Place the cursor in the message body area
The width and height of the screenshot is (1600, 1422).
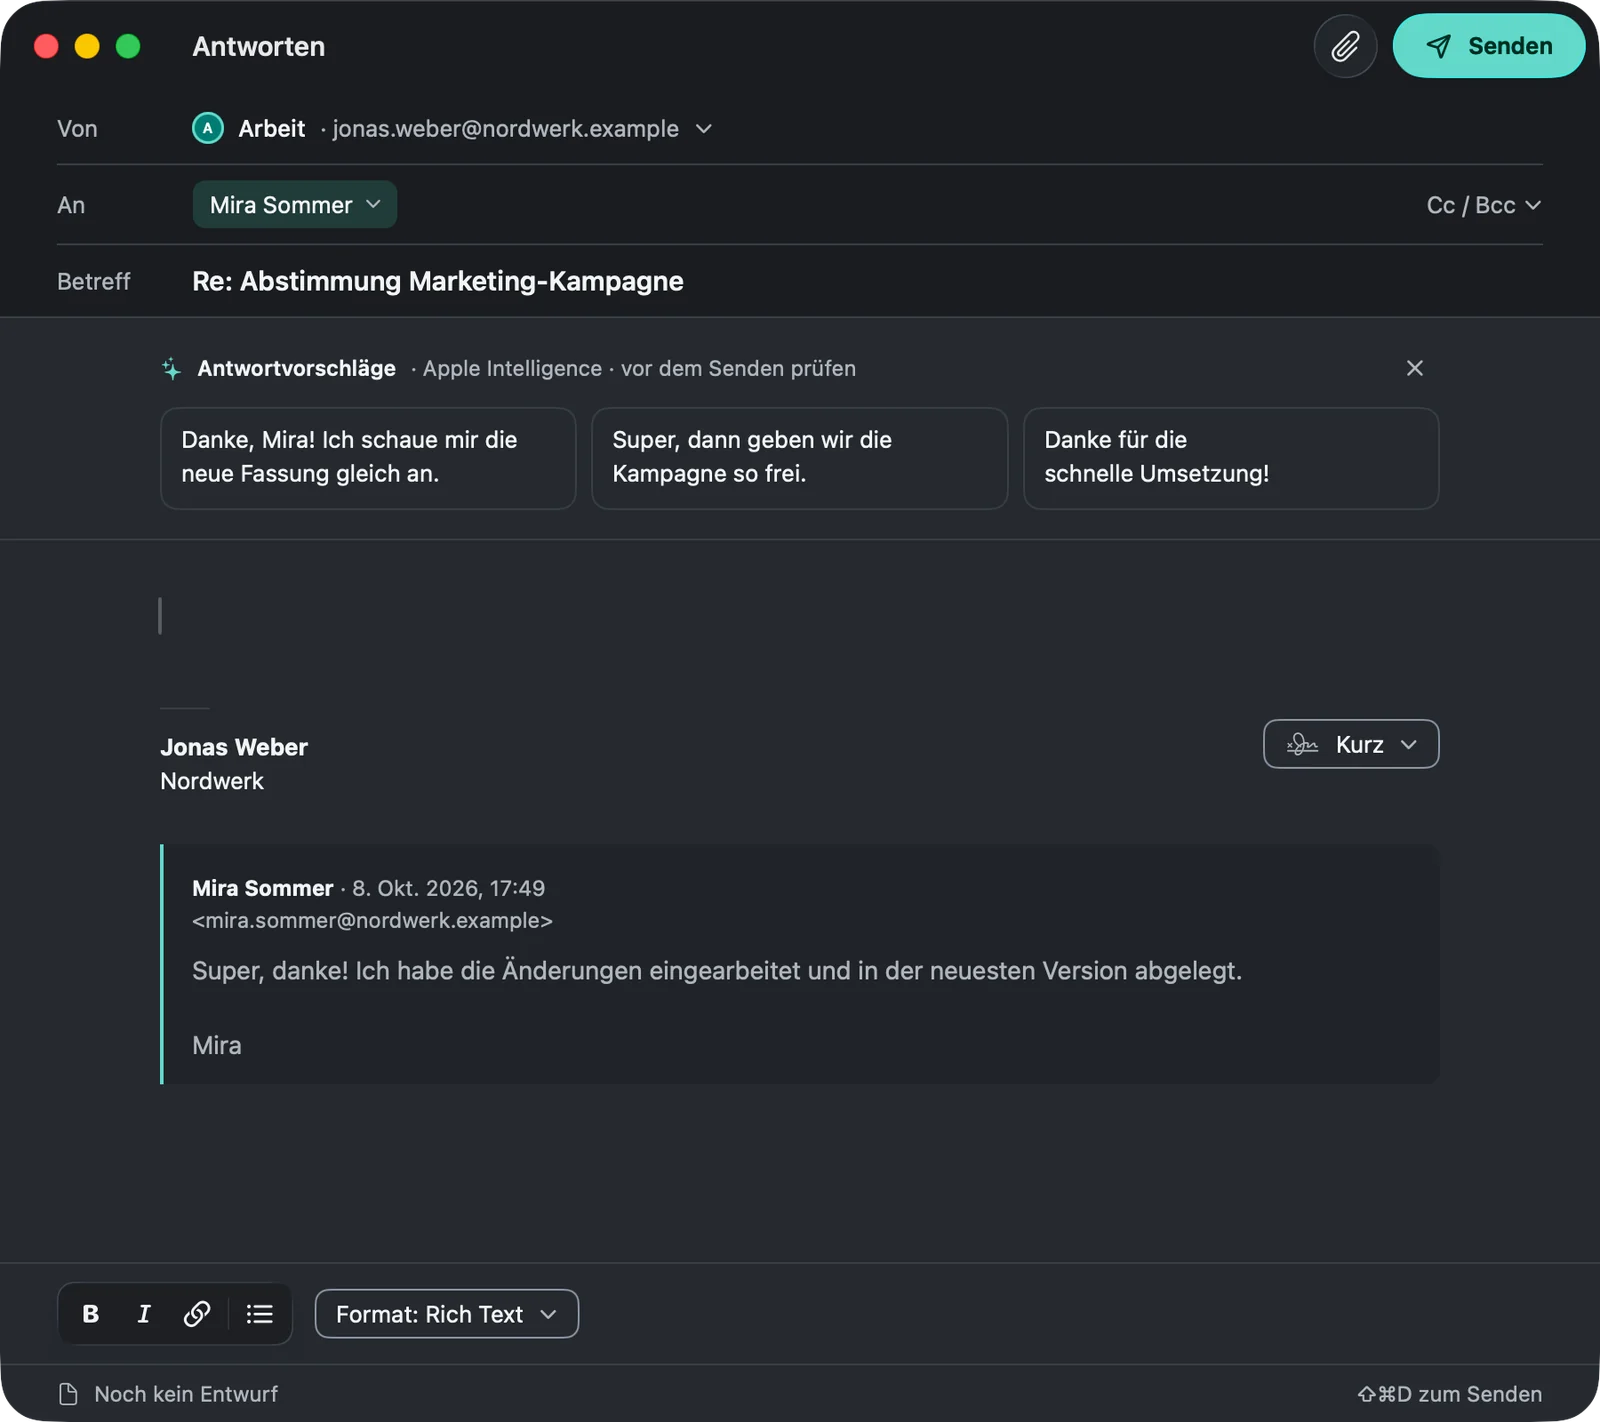pos(800,616)
